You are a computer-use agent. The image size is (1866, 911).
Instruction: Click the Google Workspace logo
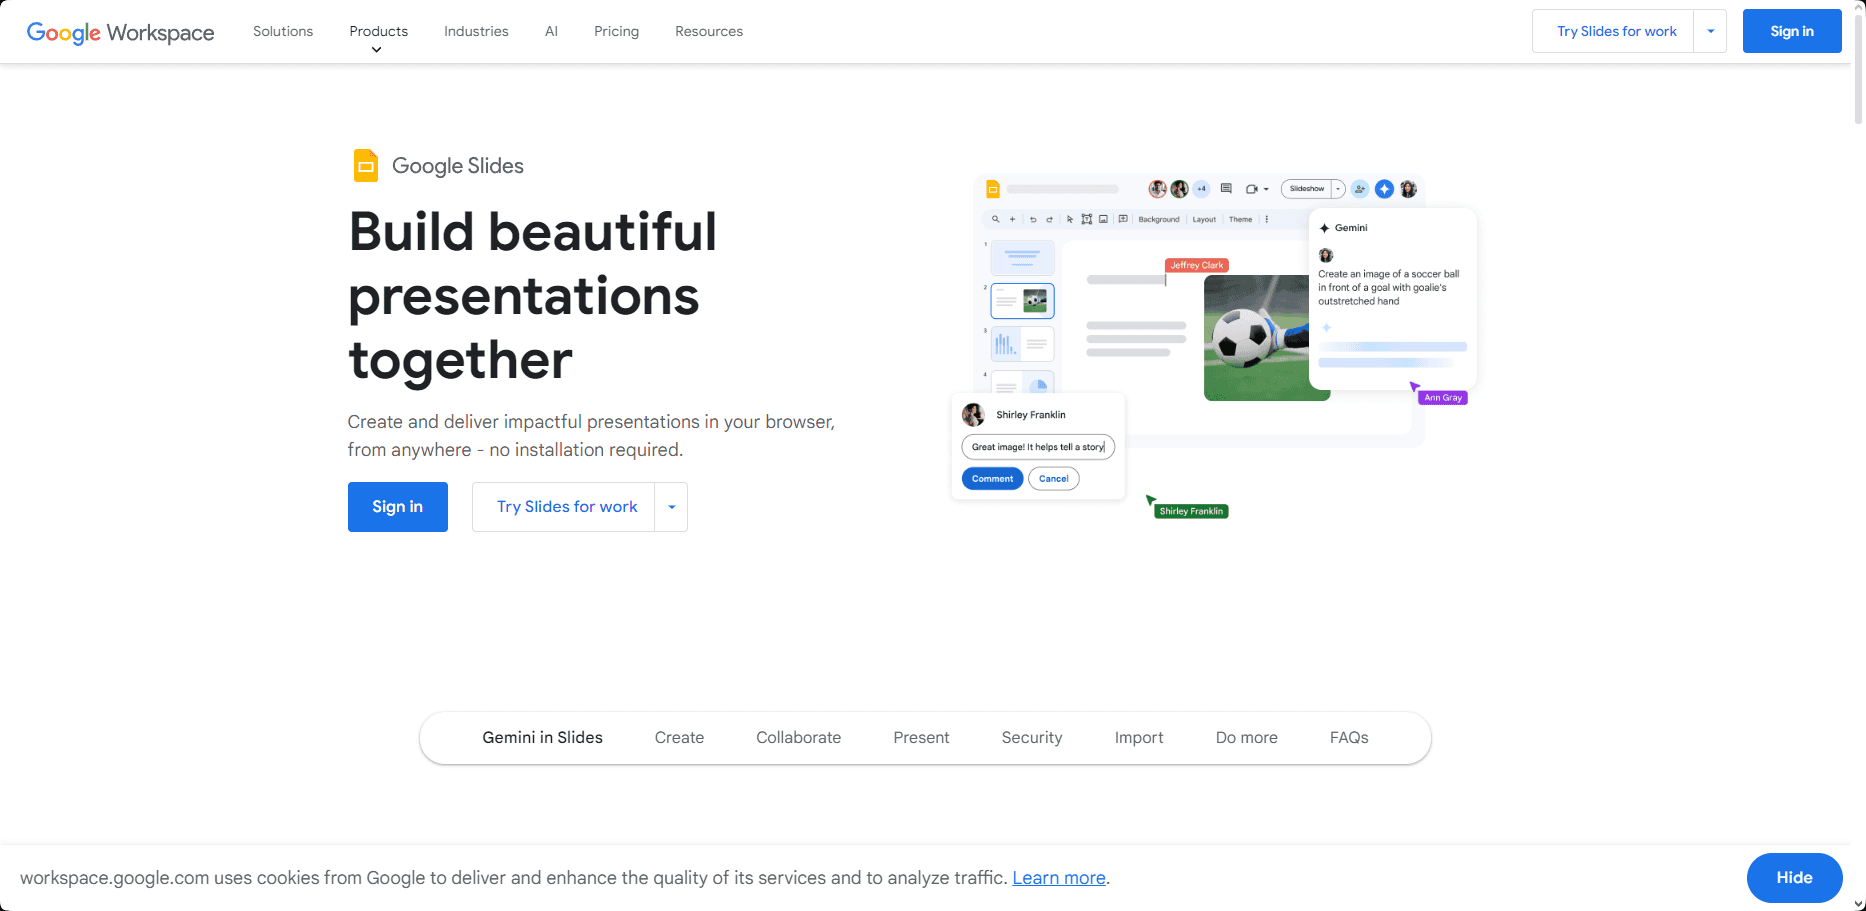(x=120, y=32)
